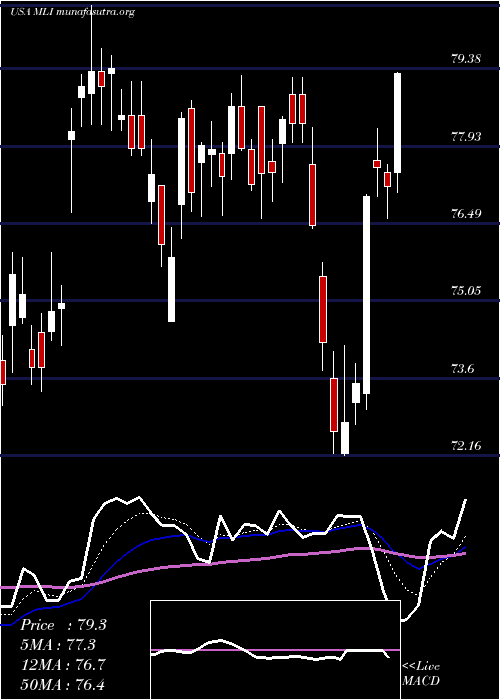The image size is (500, 700).
Task: Click the 50MA : 76.4 readout
Action: tap(63, 684)
